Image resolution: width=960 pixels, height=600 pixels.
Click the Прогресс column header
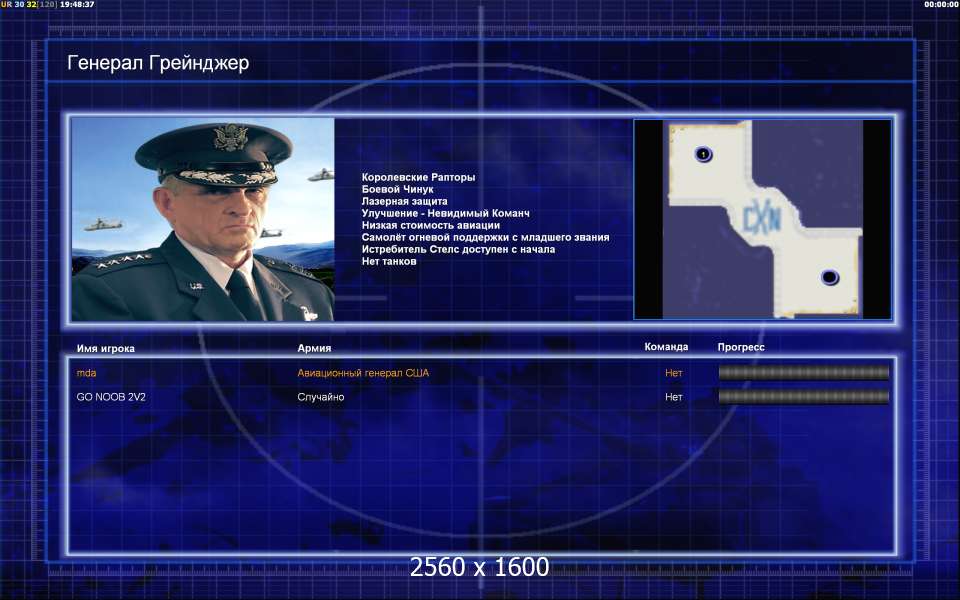pos(741,347)
